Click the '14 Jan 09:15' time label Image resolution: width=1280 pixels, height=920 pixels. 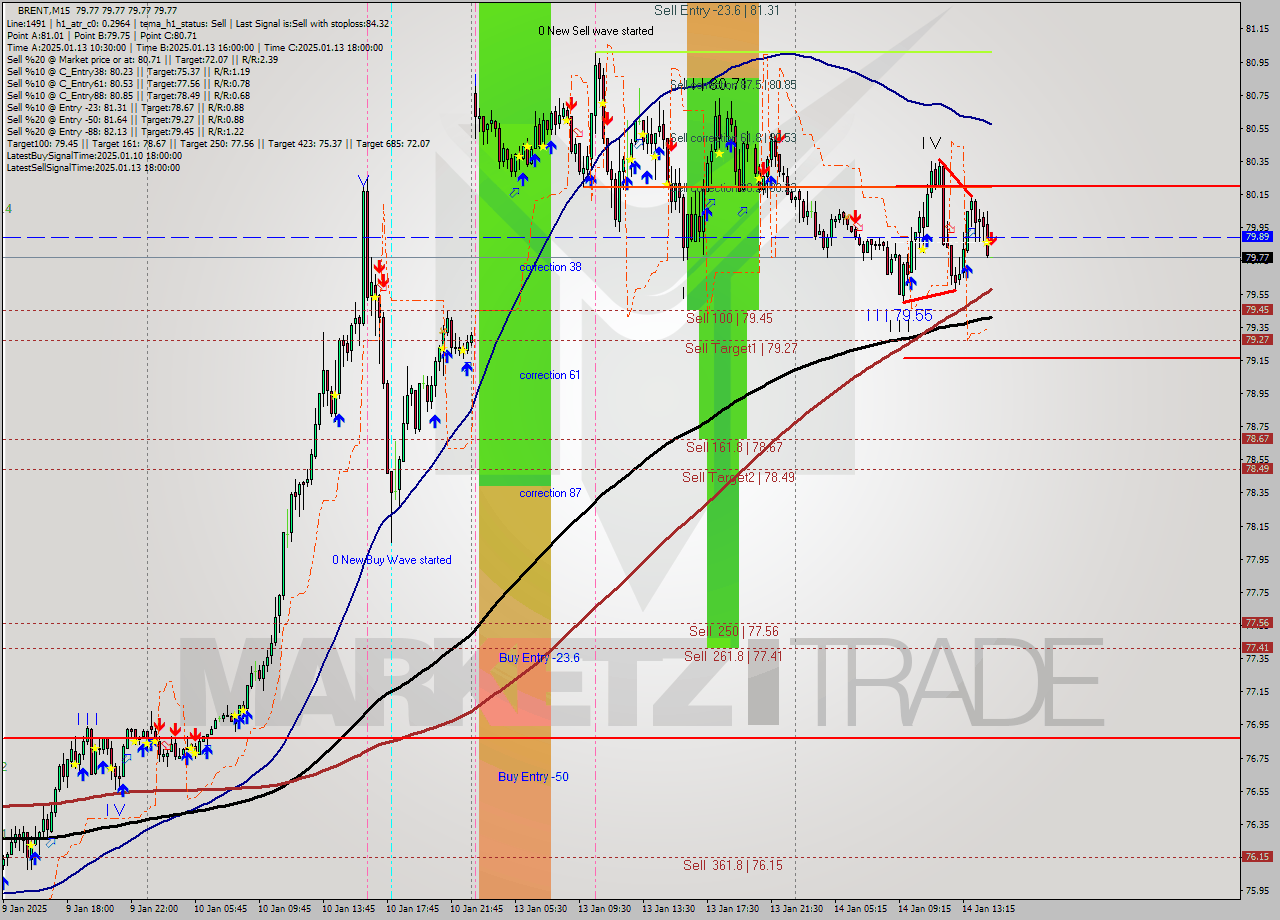click(924, 909)
